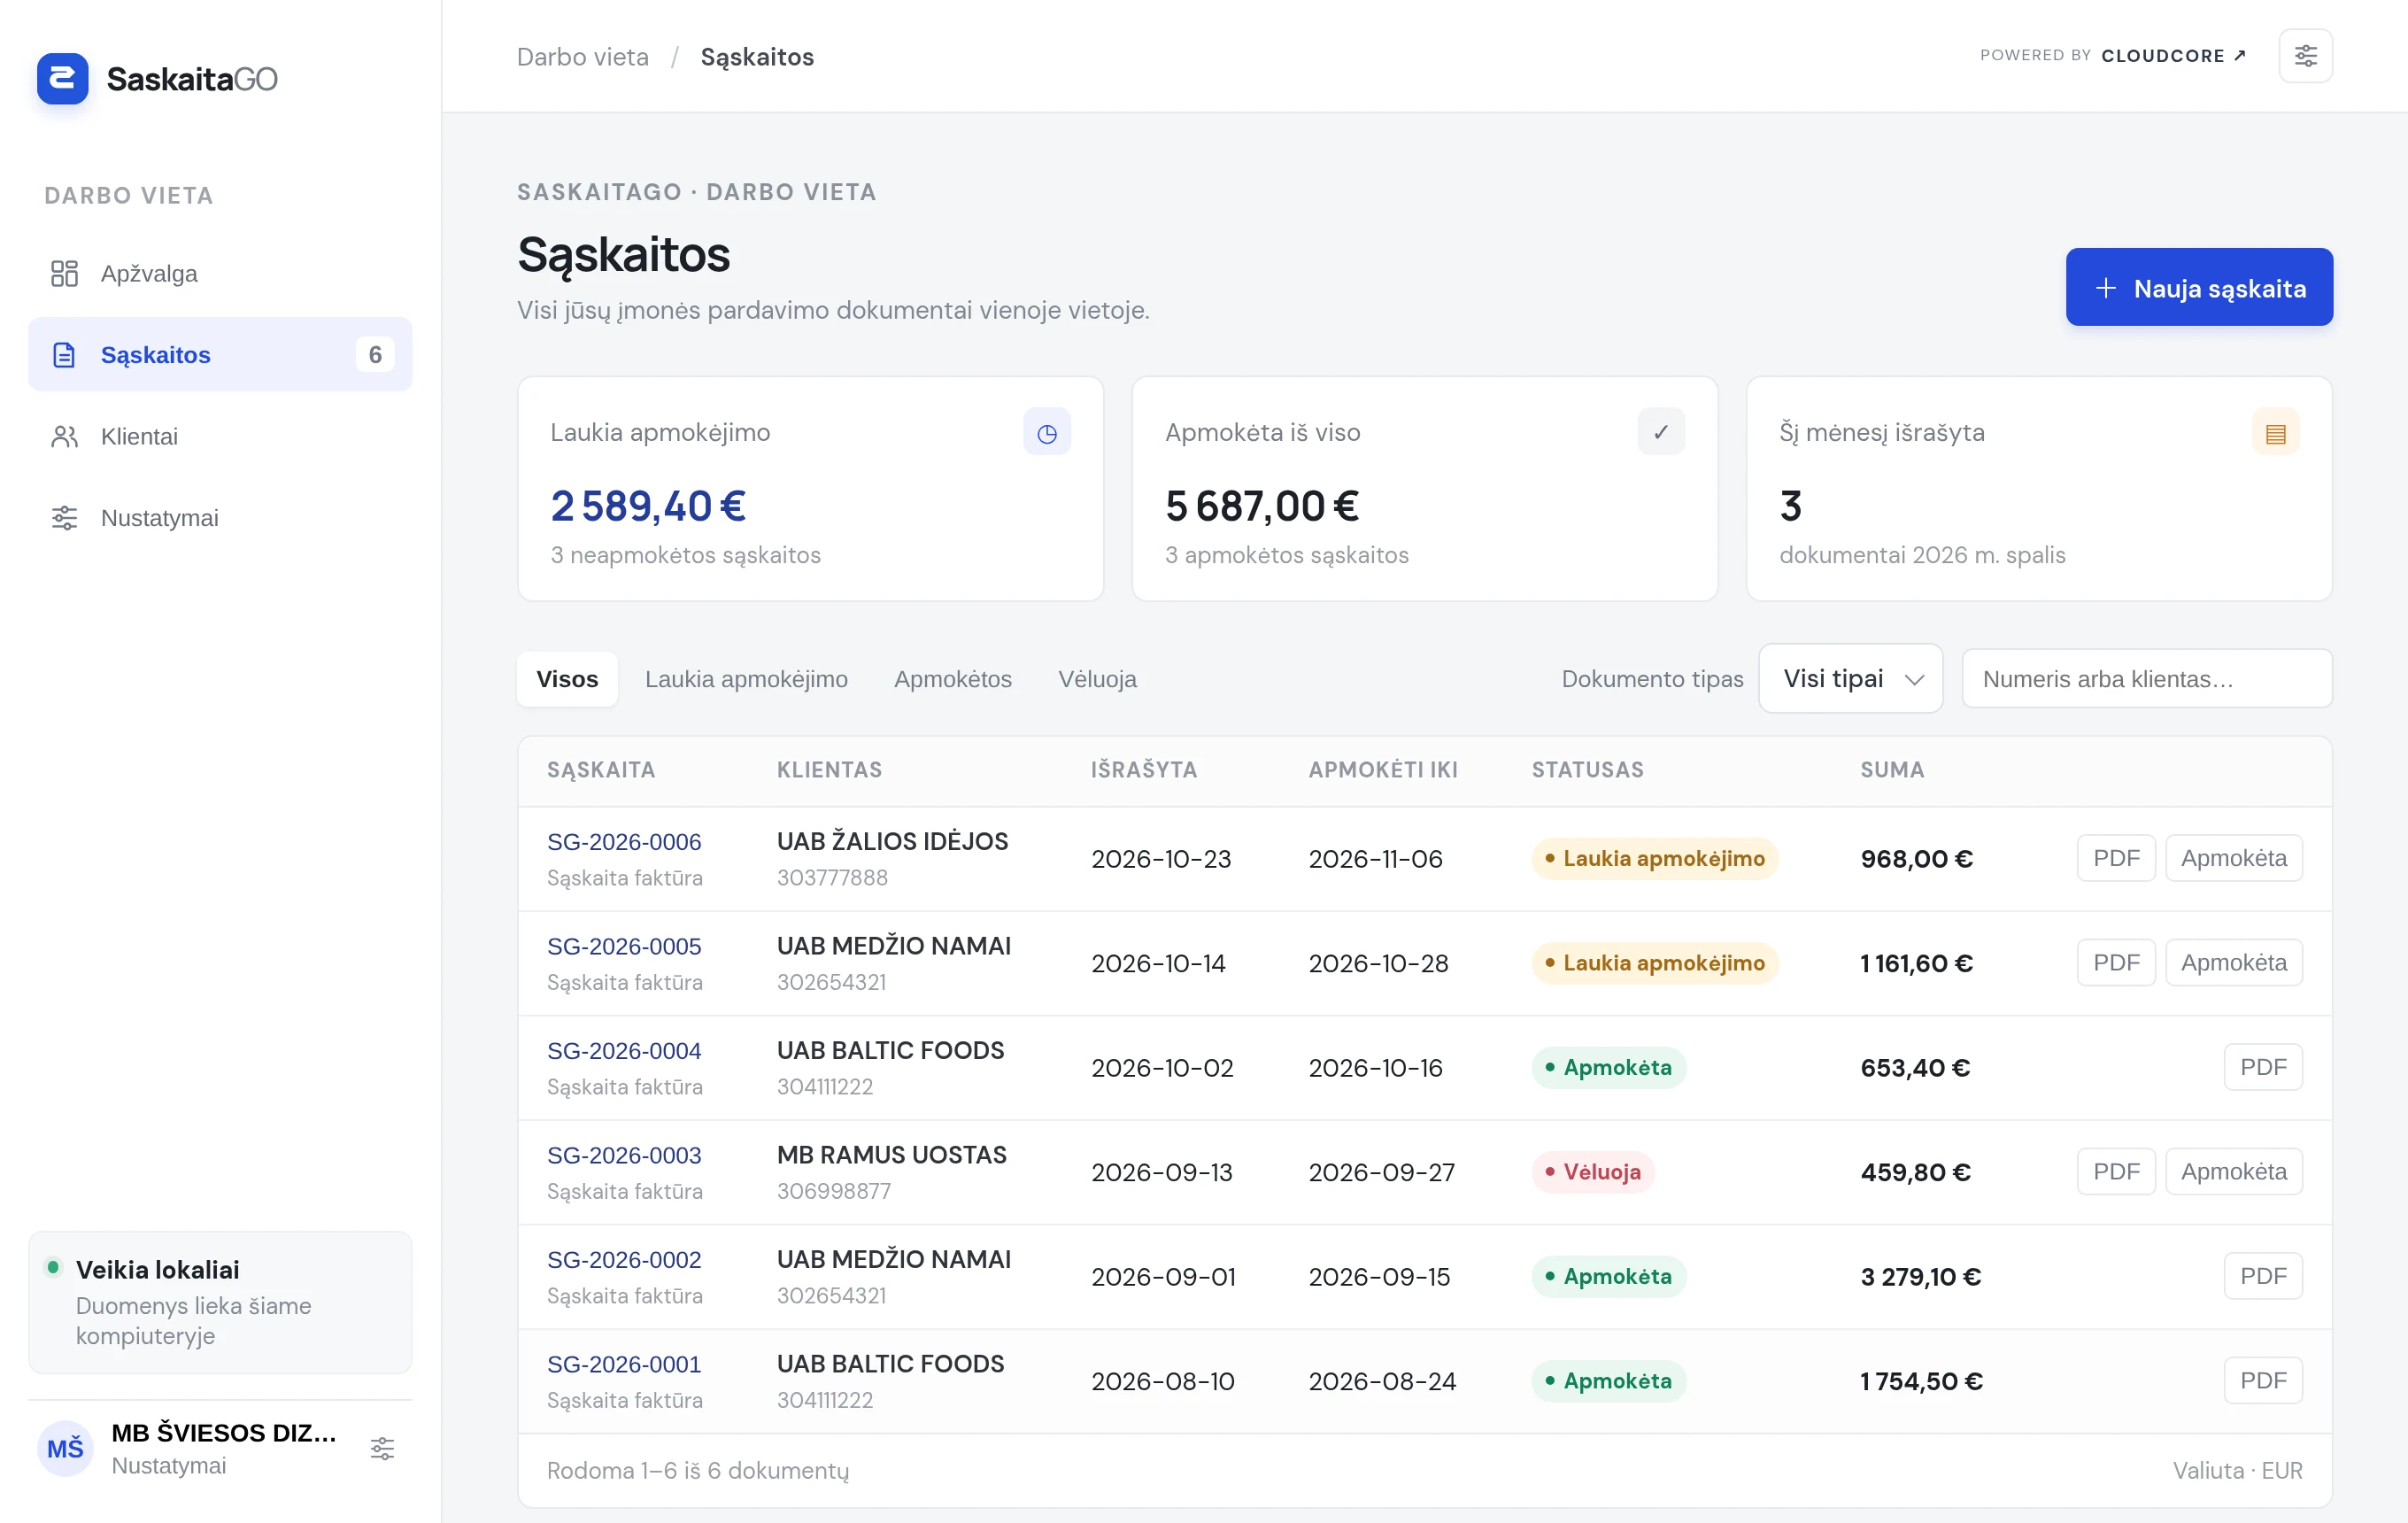Download PDF for SG-2026-0004
2408x1523 pixels.
click(2263, 1067)
